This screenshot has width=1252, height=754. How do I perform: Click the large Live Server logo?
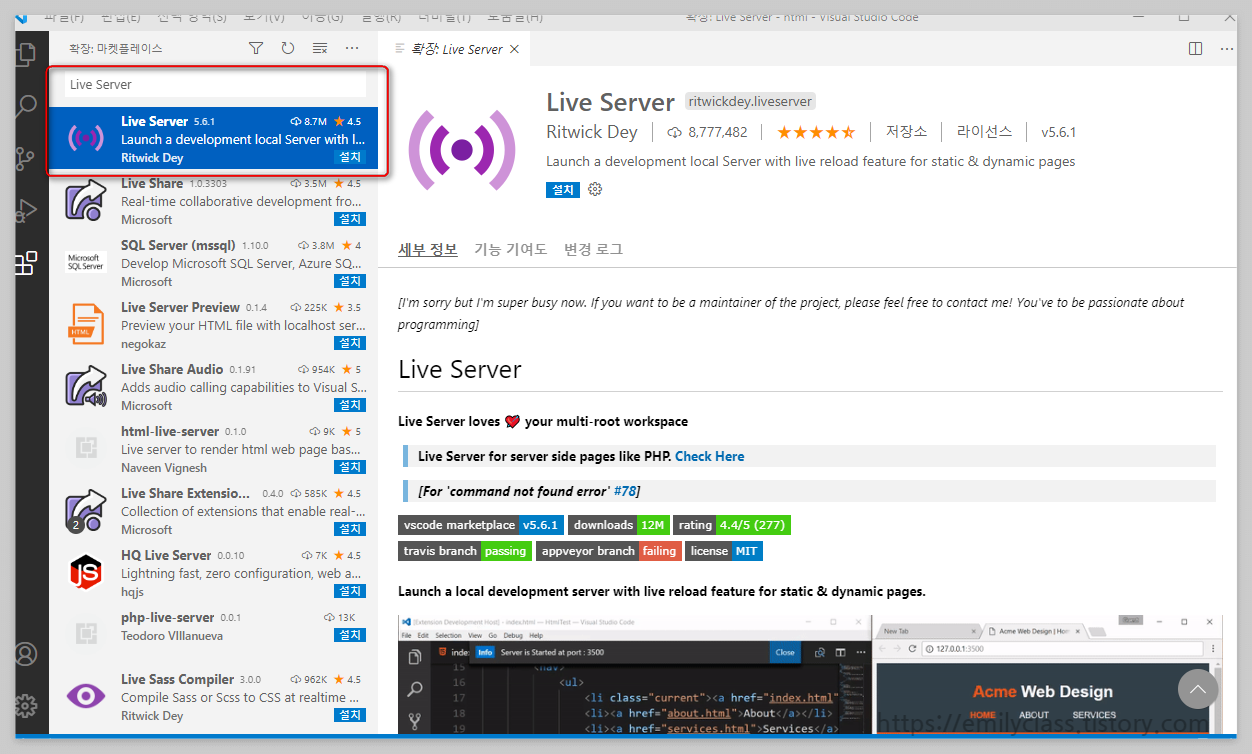click(x=462, y=149)
